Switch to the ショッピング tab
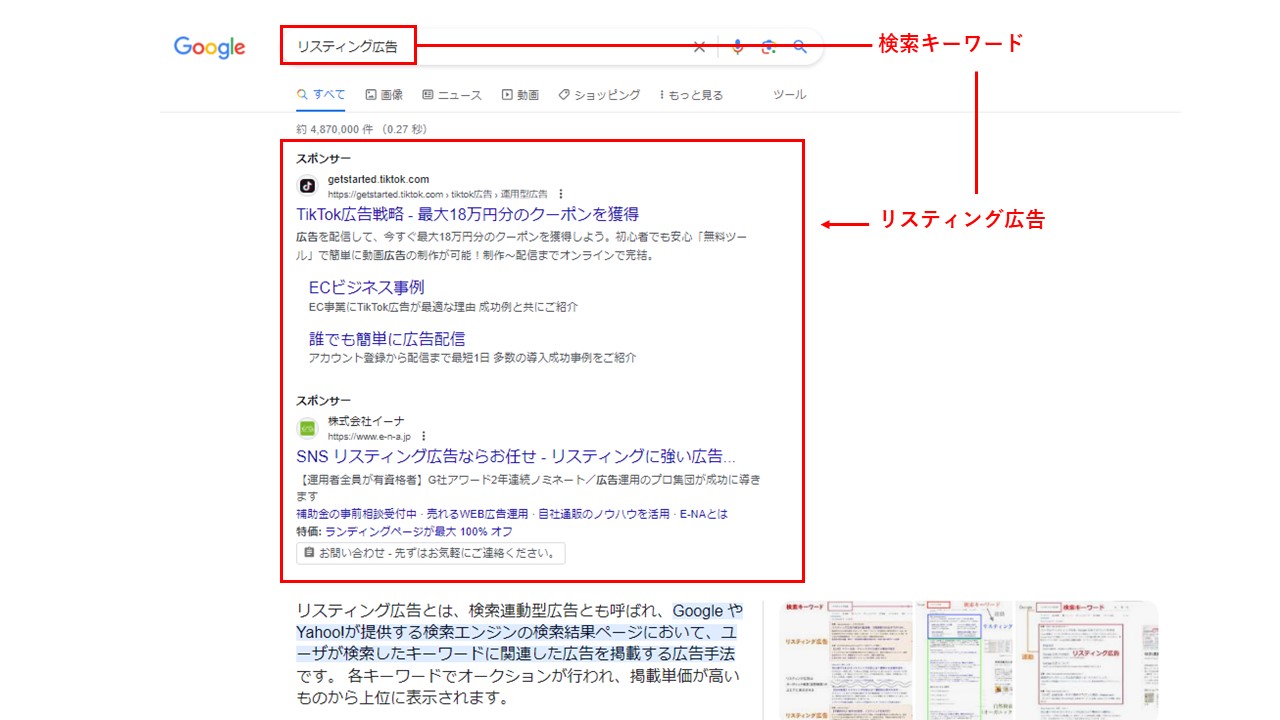 click(599, 95)
